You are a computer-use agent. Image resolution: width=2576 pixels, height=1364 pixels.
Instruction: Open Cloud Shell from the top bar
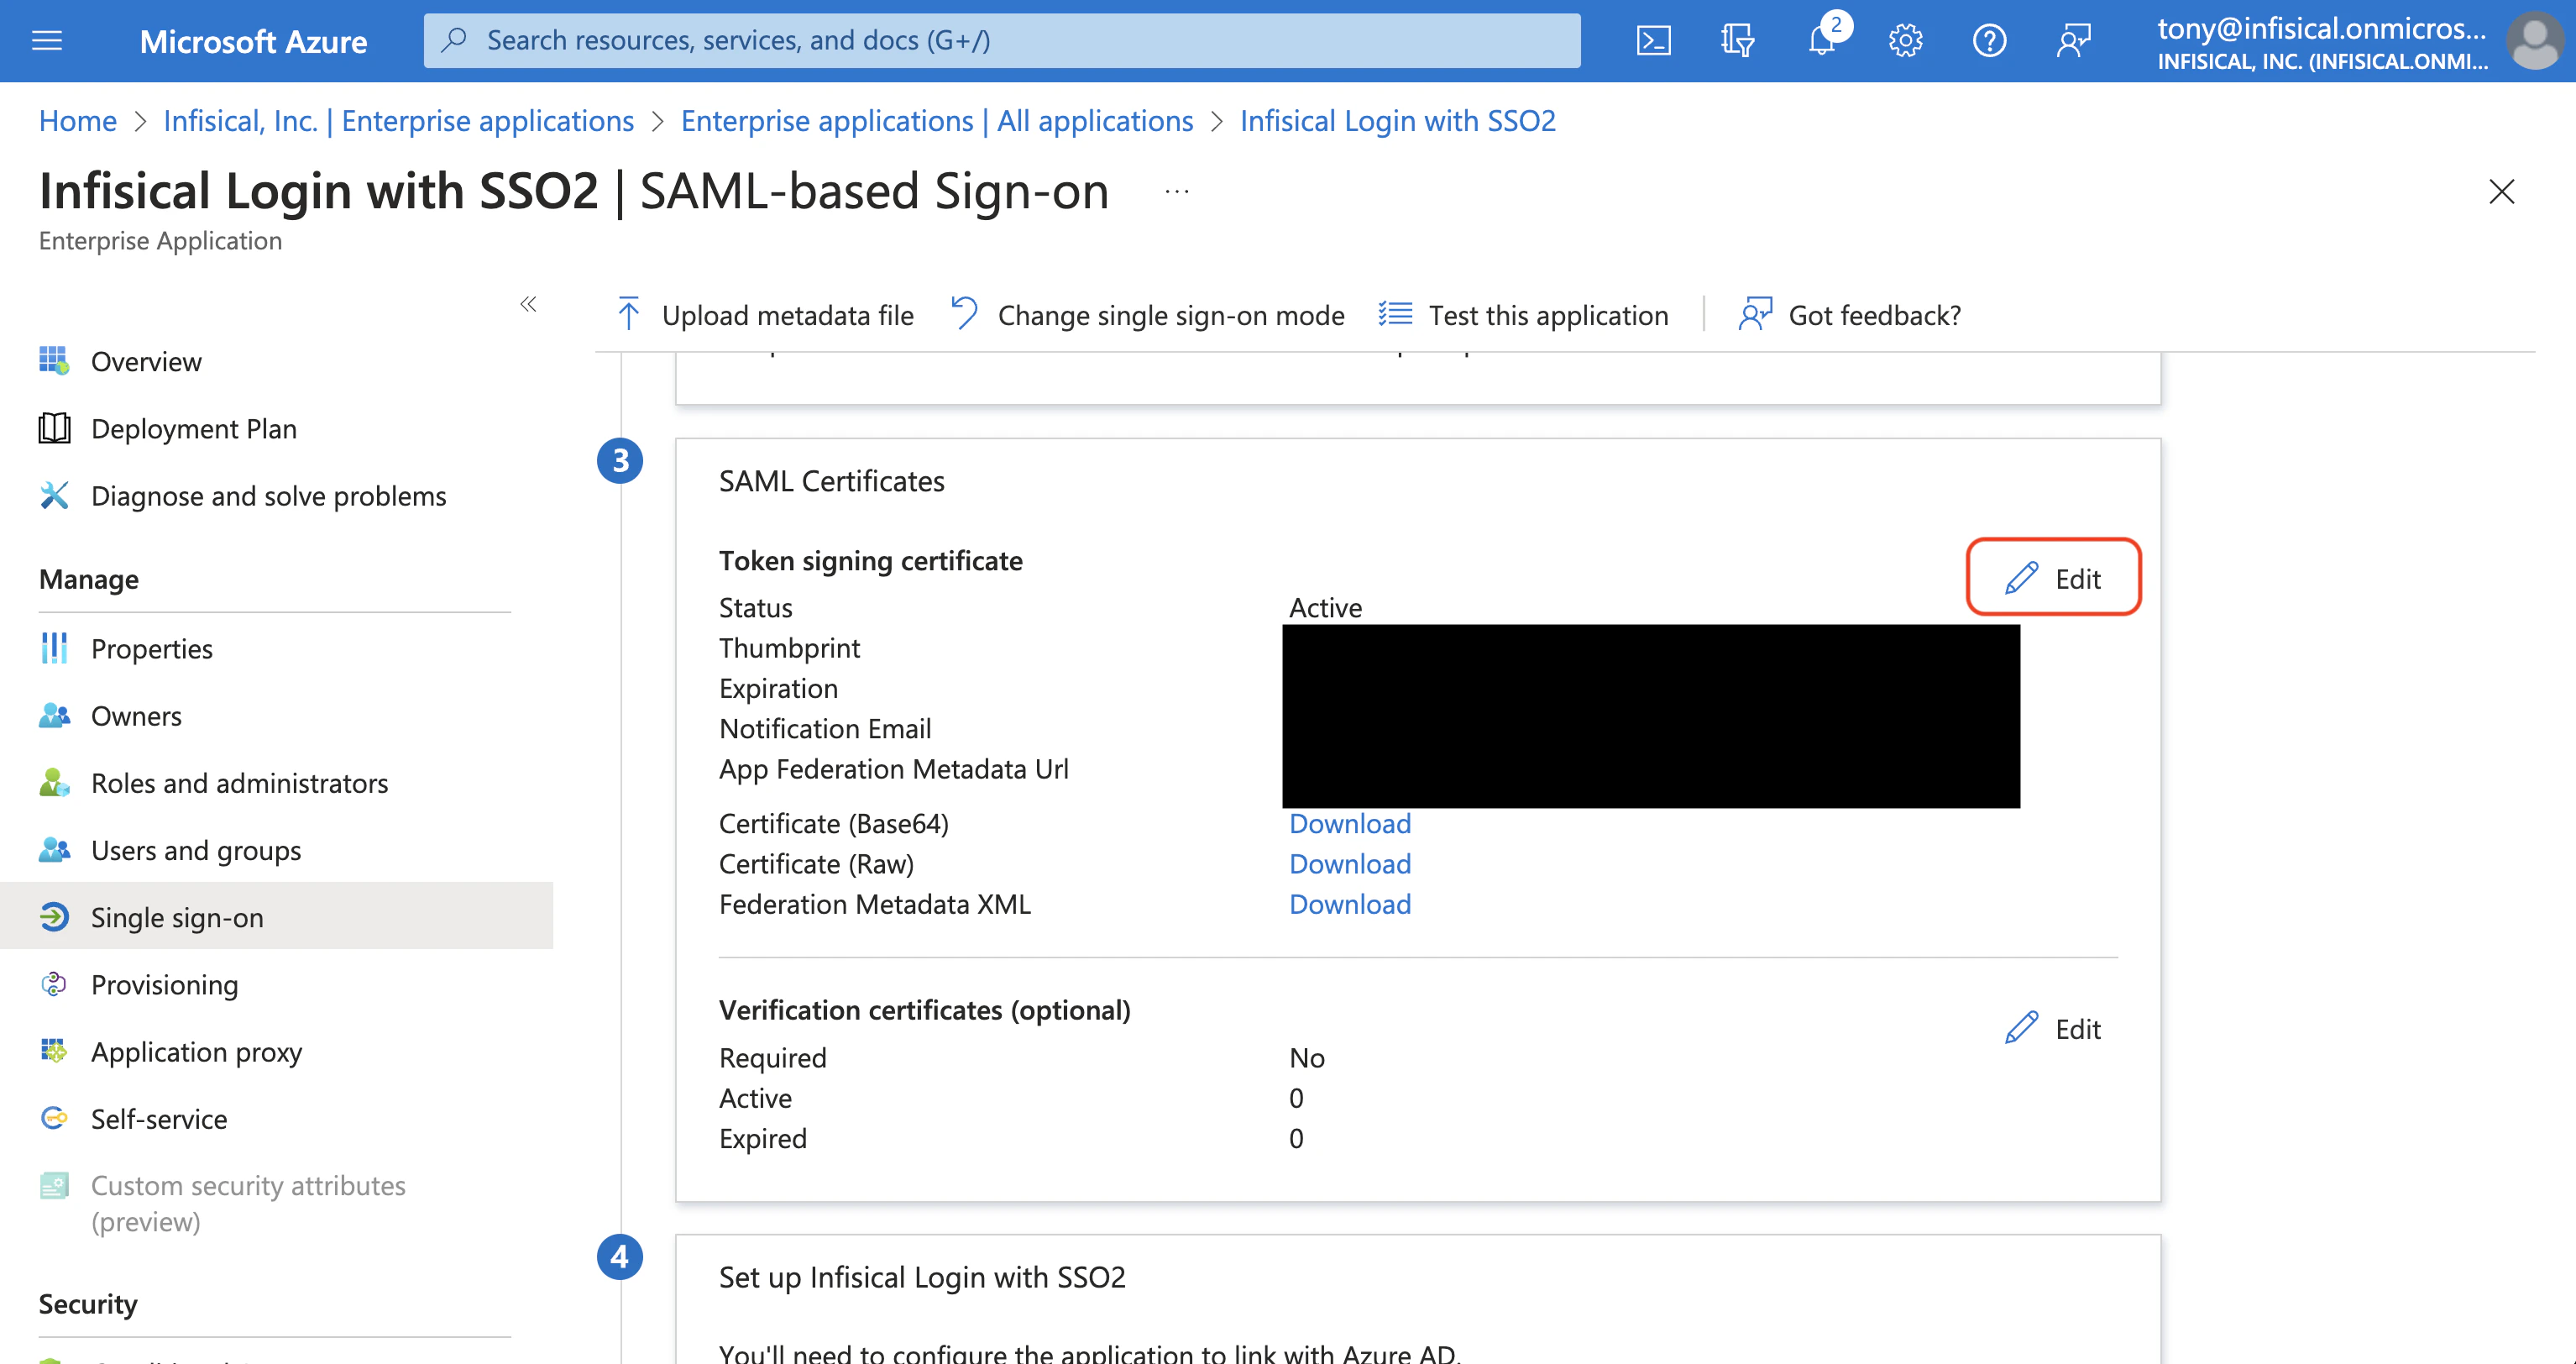click(x=1653, y=40)
